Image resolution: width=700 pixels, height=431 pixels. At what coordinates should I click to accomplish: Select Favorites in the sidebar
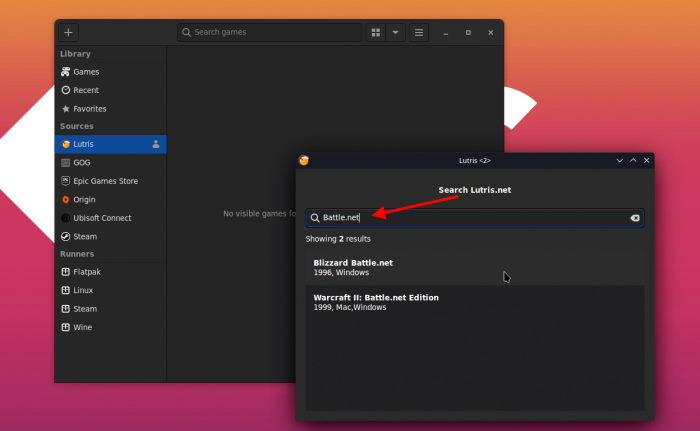coord(111,109)
